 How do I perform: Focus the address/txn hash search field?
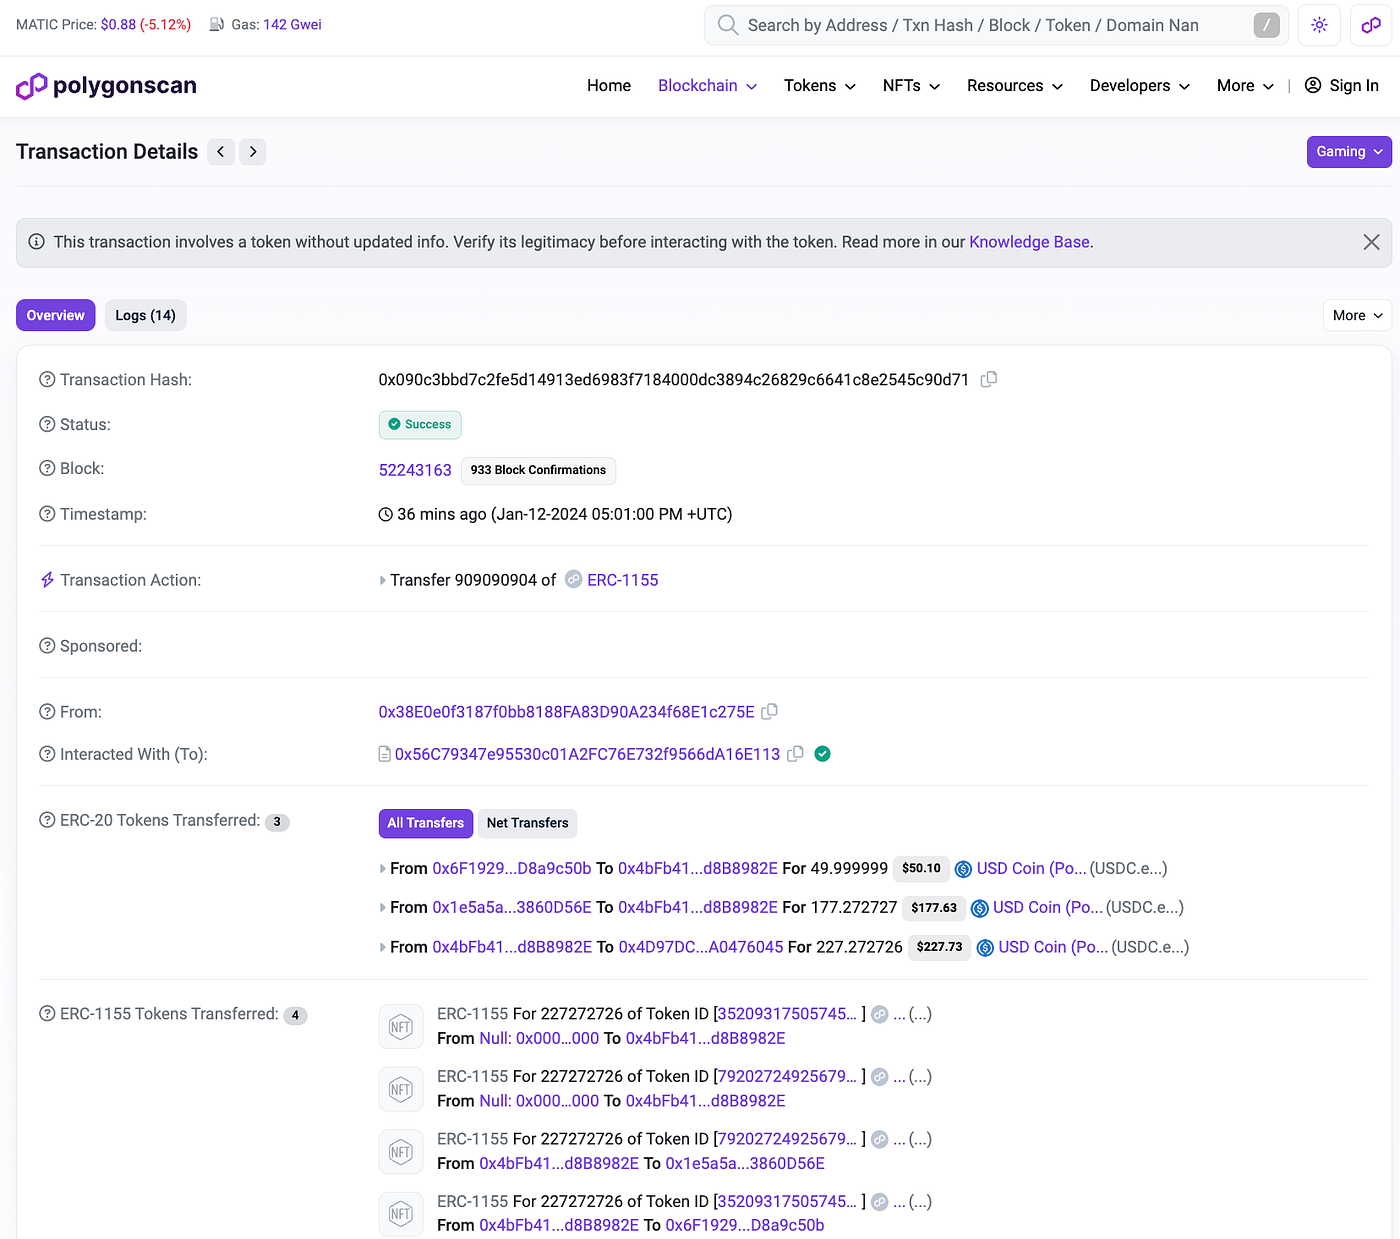coord(996,25)
